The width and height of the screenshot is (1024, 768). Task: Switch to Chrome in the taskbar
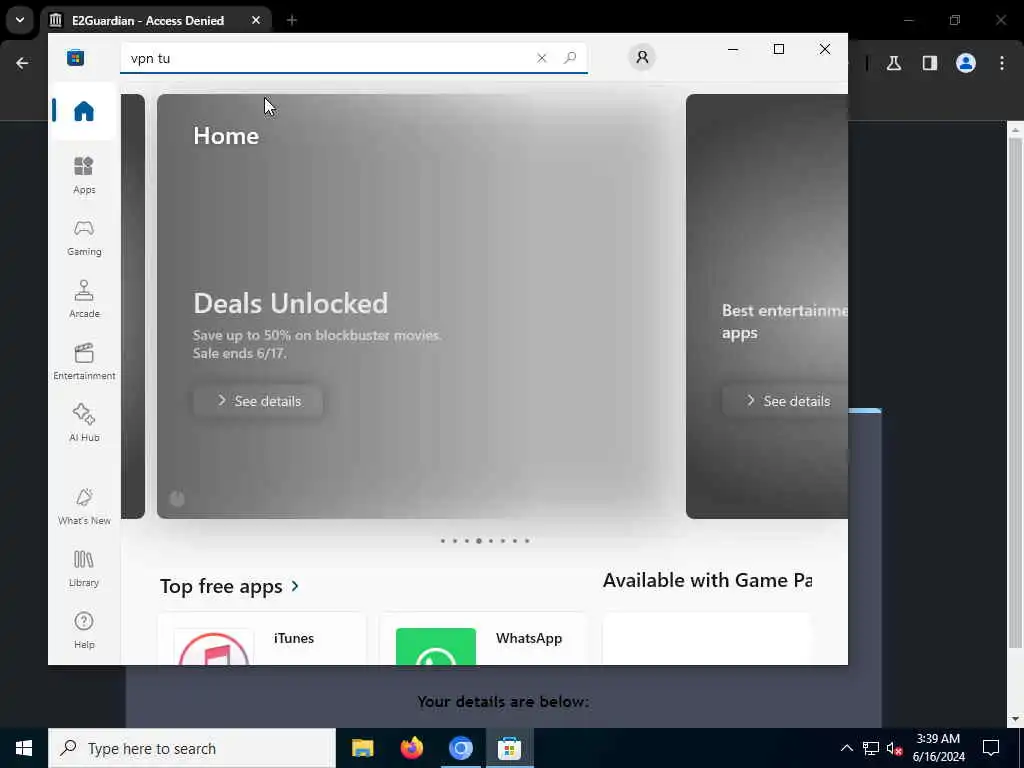pos(460,748)
